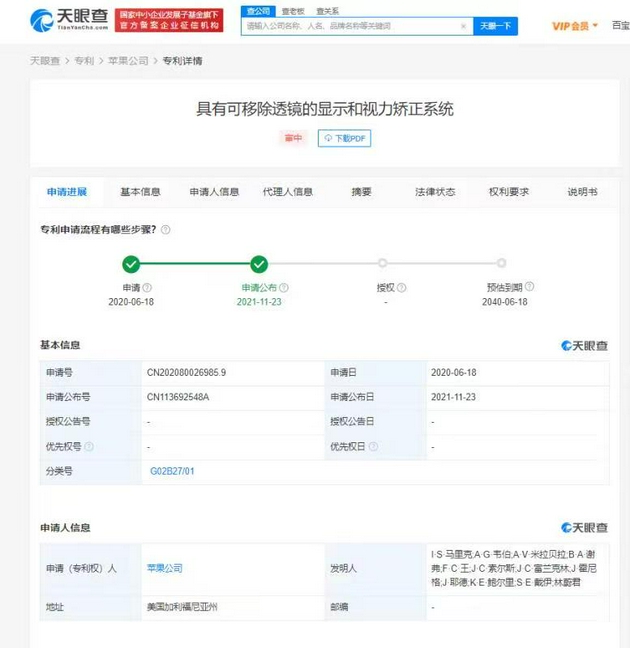Switch to the 申请人信息 tab
This screenshot has height=648, width=630.
click(x=214, y=192)
